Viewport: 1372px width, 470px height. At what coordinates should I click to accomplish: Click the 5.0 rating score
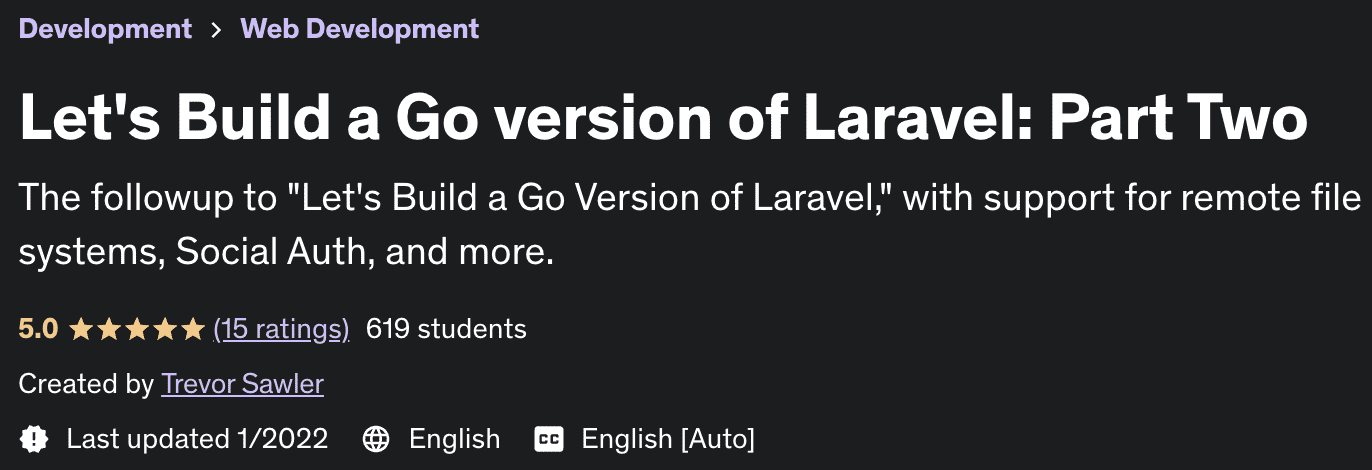pyautogui.click(x=38, y=328)
